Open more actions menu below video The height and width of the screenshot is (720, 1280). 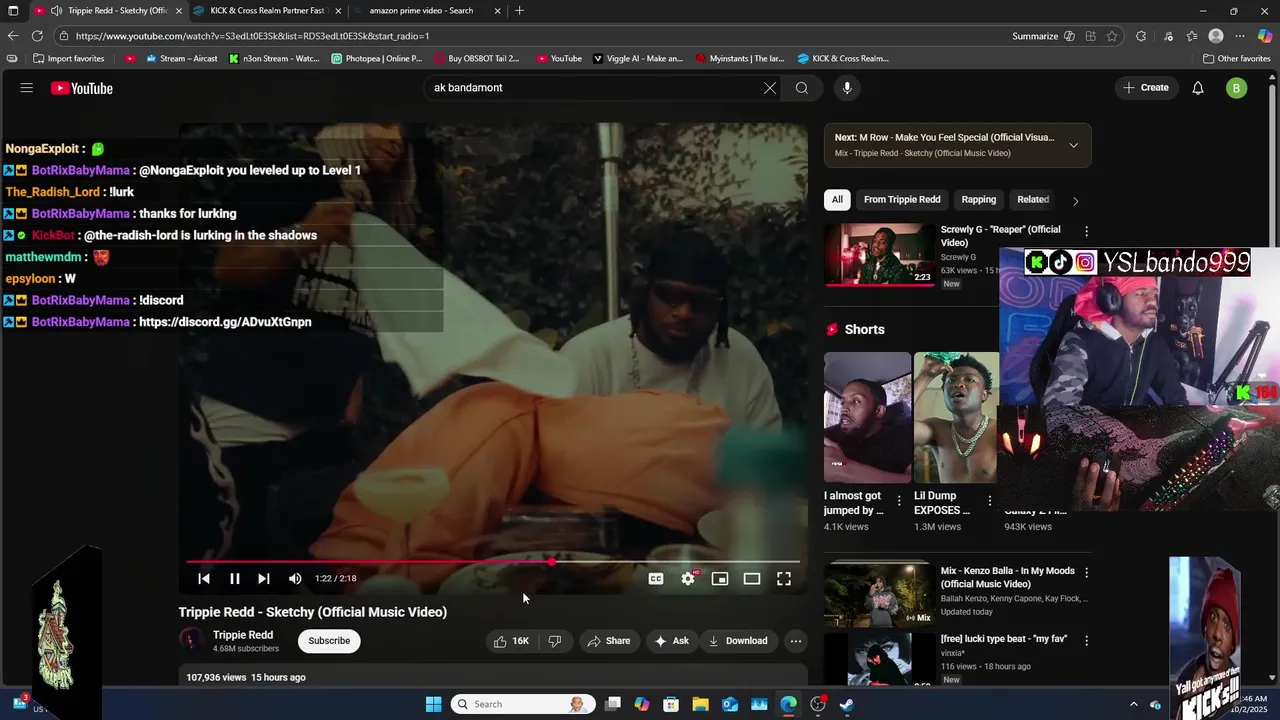(796, 641)
